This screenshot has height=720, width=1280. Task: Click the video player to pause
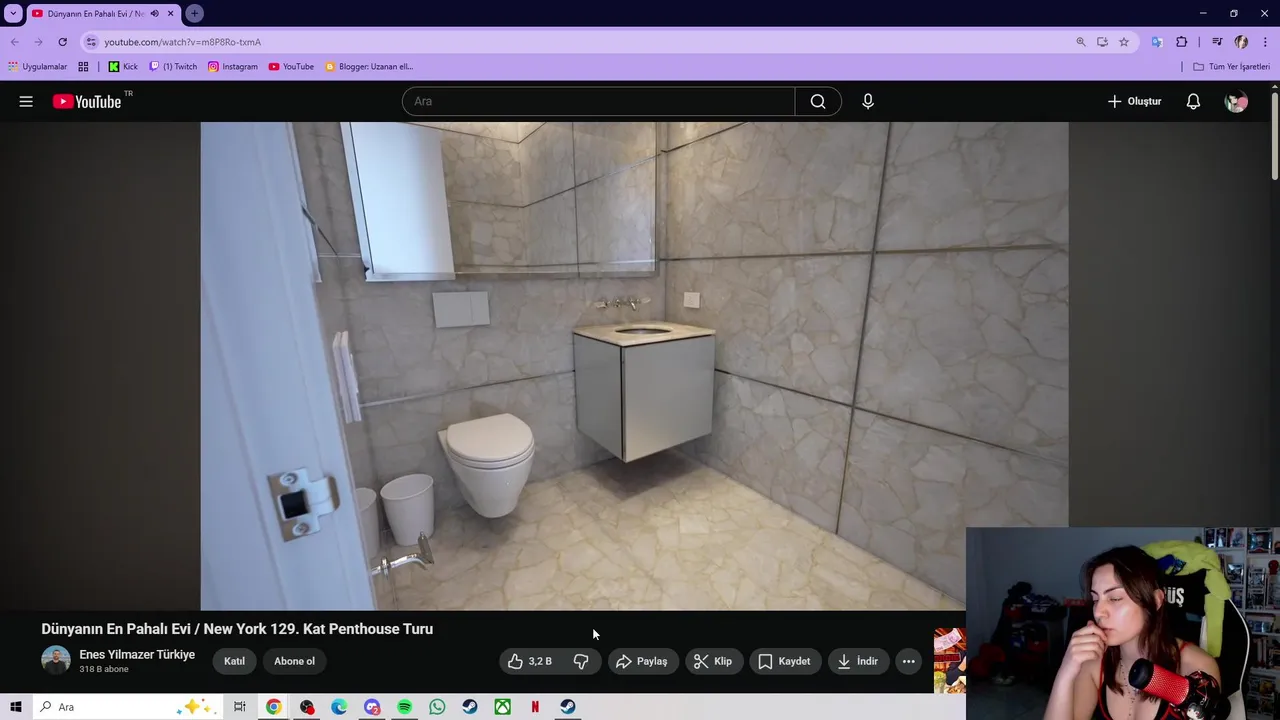pyautogui.click(x=634, y=366)
